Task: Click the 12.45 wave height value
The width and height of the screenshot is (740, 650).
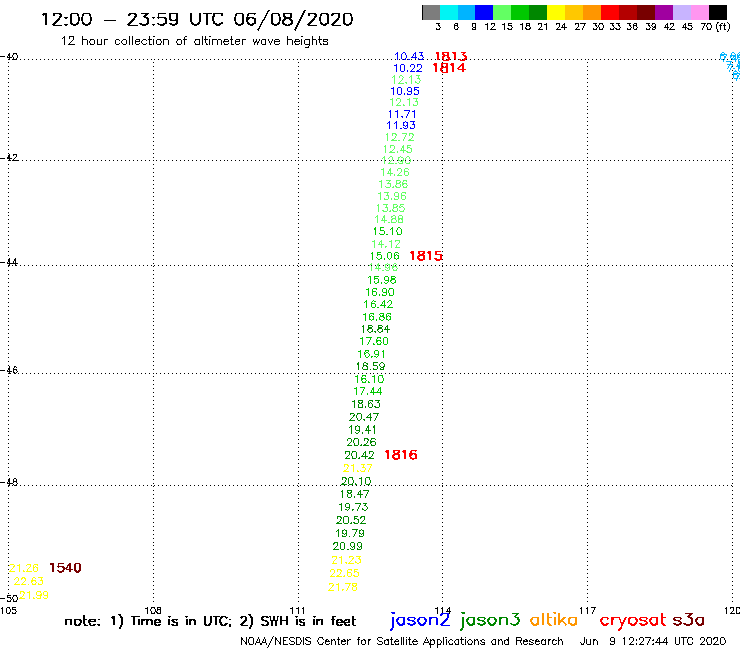Action: click(397, 149)
